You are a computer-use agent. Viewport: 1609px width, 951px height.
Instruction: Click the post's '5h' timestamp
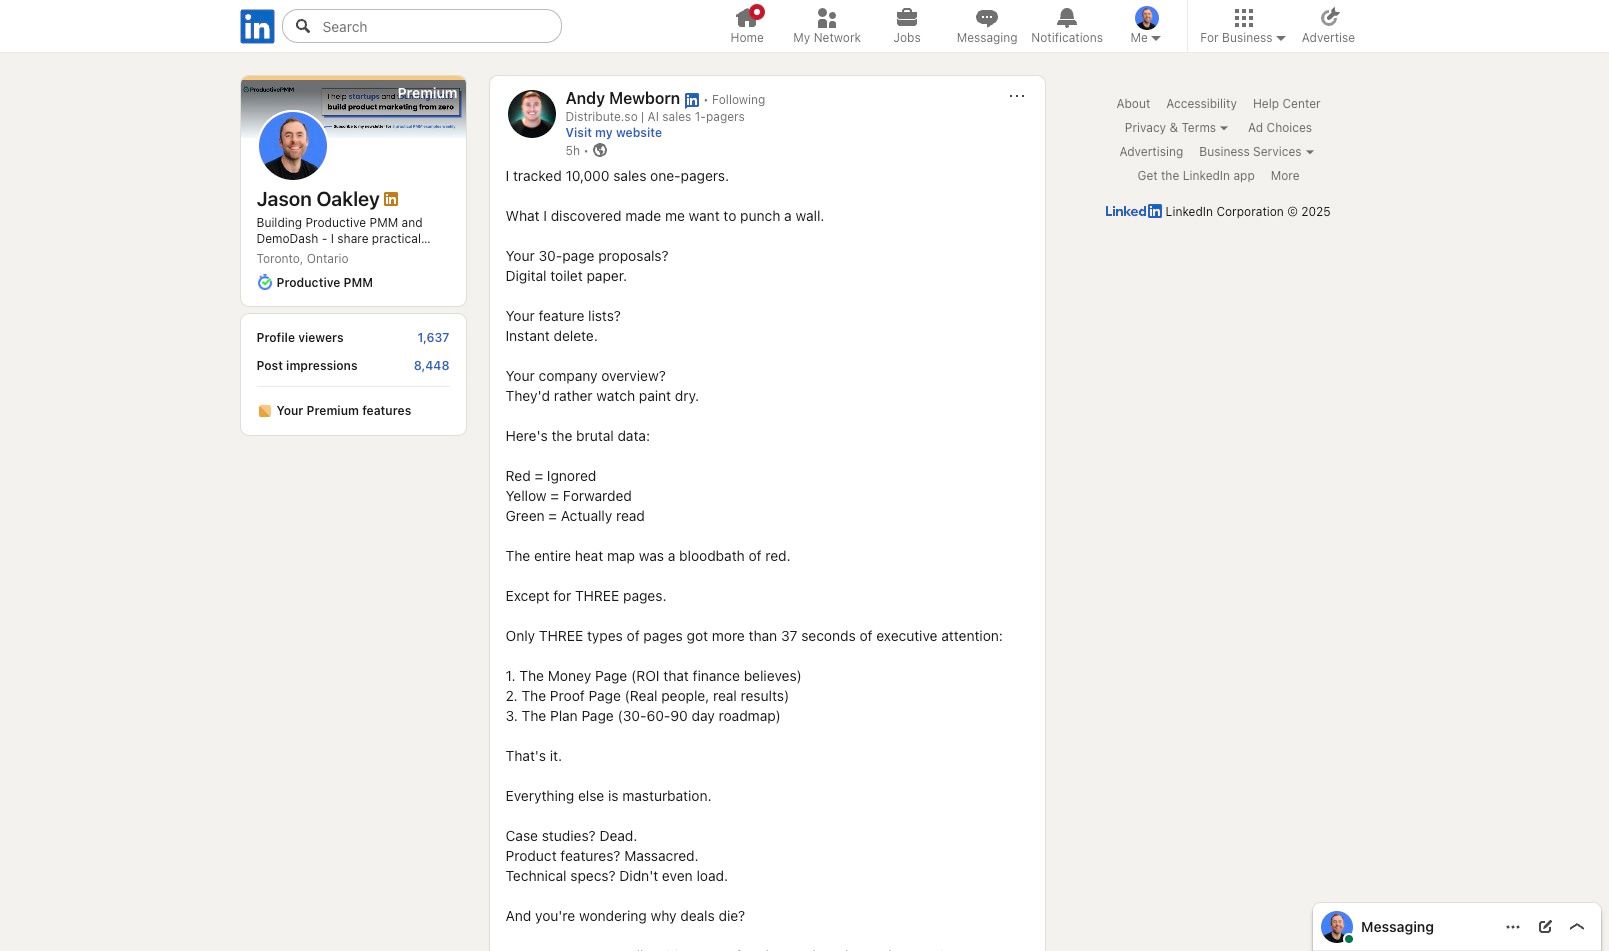coord(573,151)
